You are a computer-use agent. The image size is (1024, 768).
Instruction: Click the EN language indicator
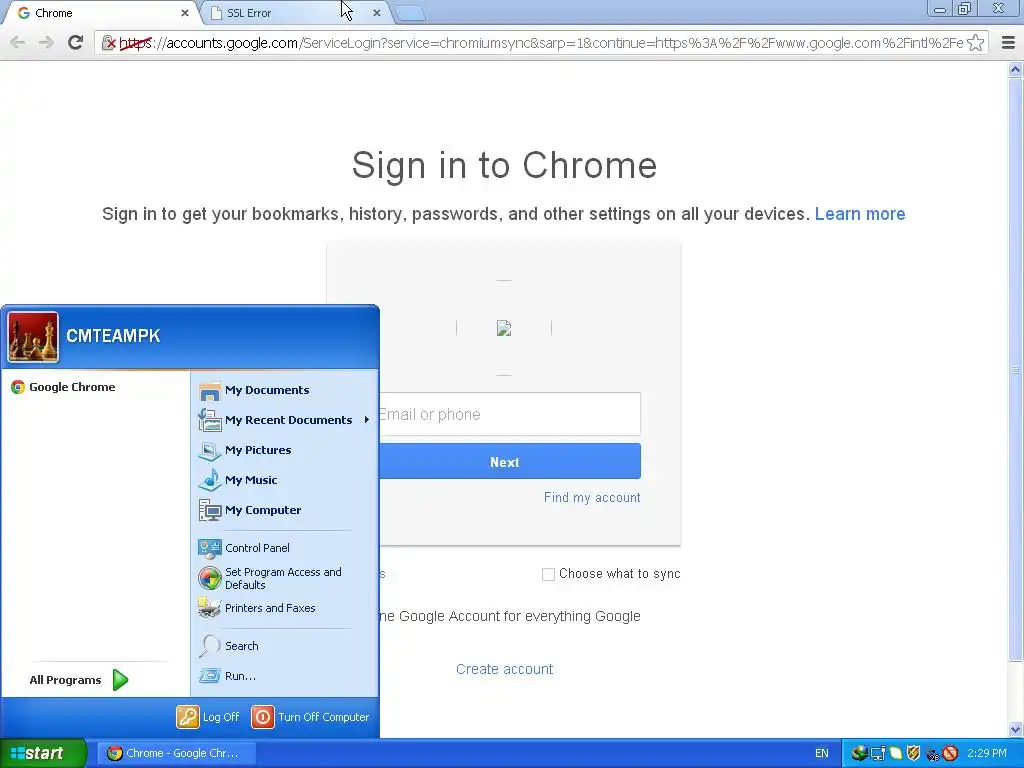click(x=822, y=753)
